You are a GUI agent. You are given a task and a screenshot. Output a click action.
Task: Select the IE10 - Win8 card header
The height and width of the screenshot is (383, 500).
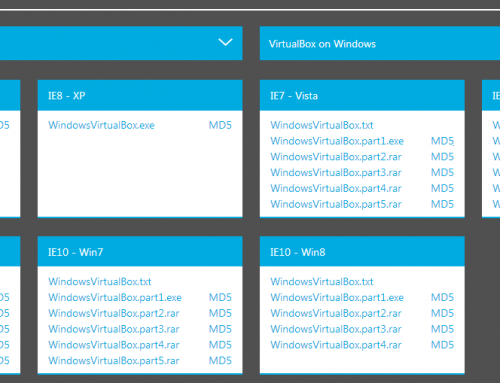tap(362, 252)
